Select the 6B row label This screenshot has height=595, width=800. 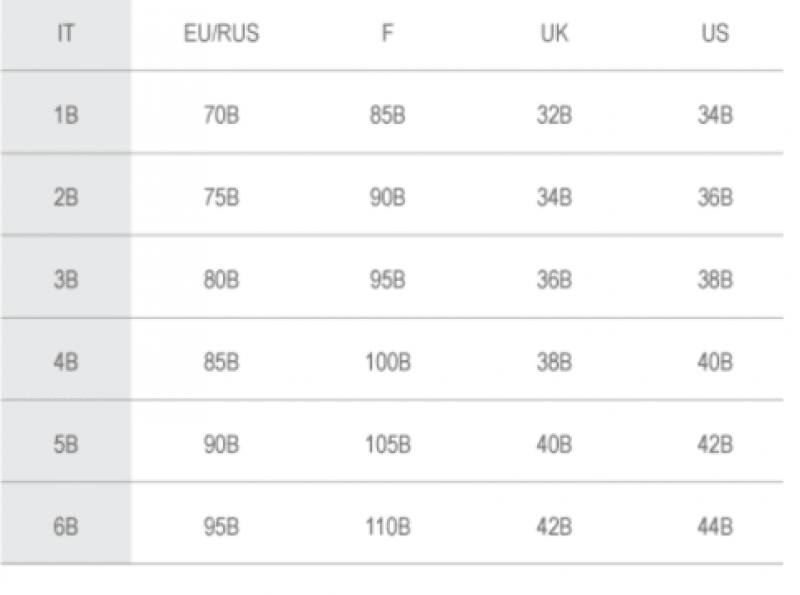[x=66, y=527]
